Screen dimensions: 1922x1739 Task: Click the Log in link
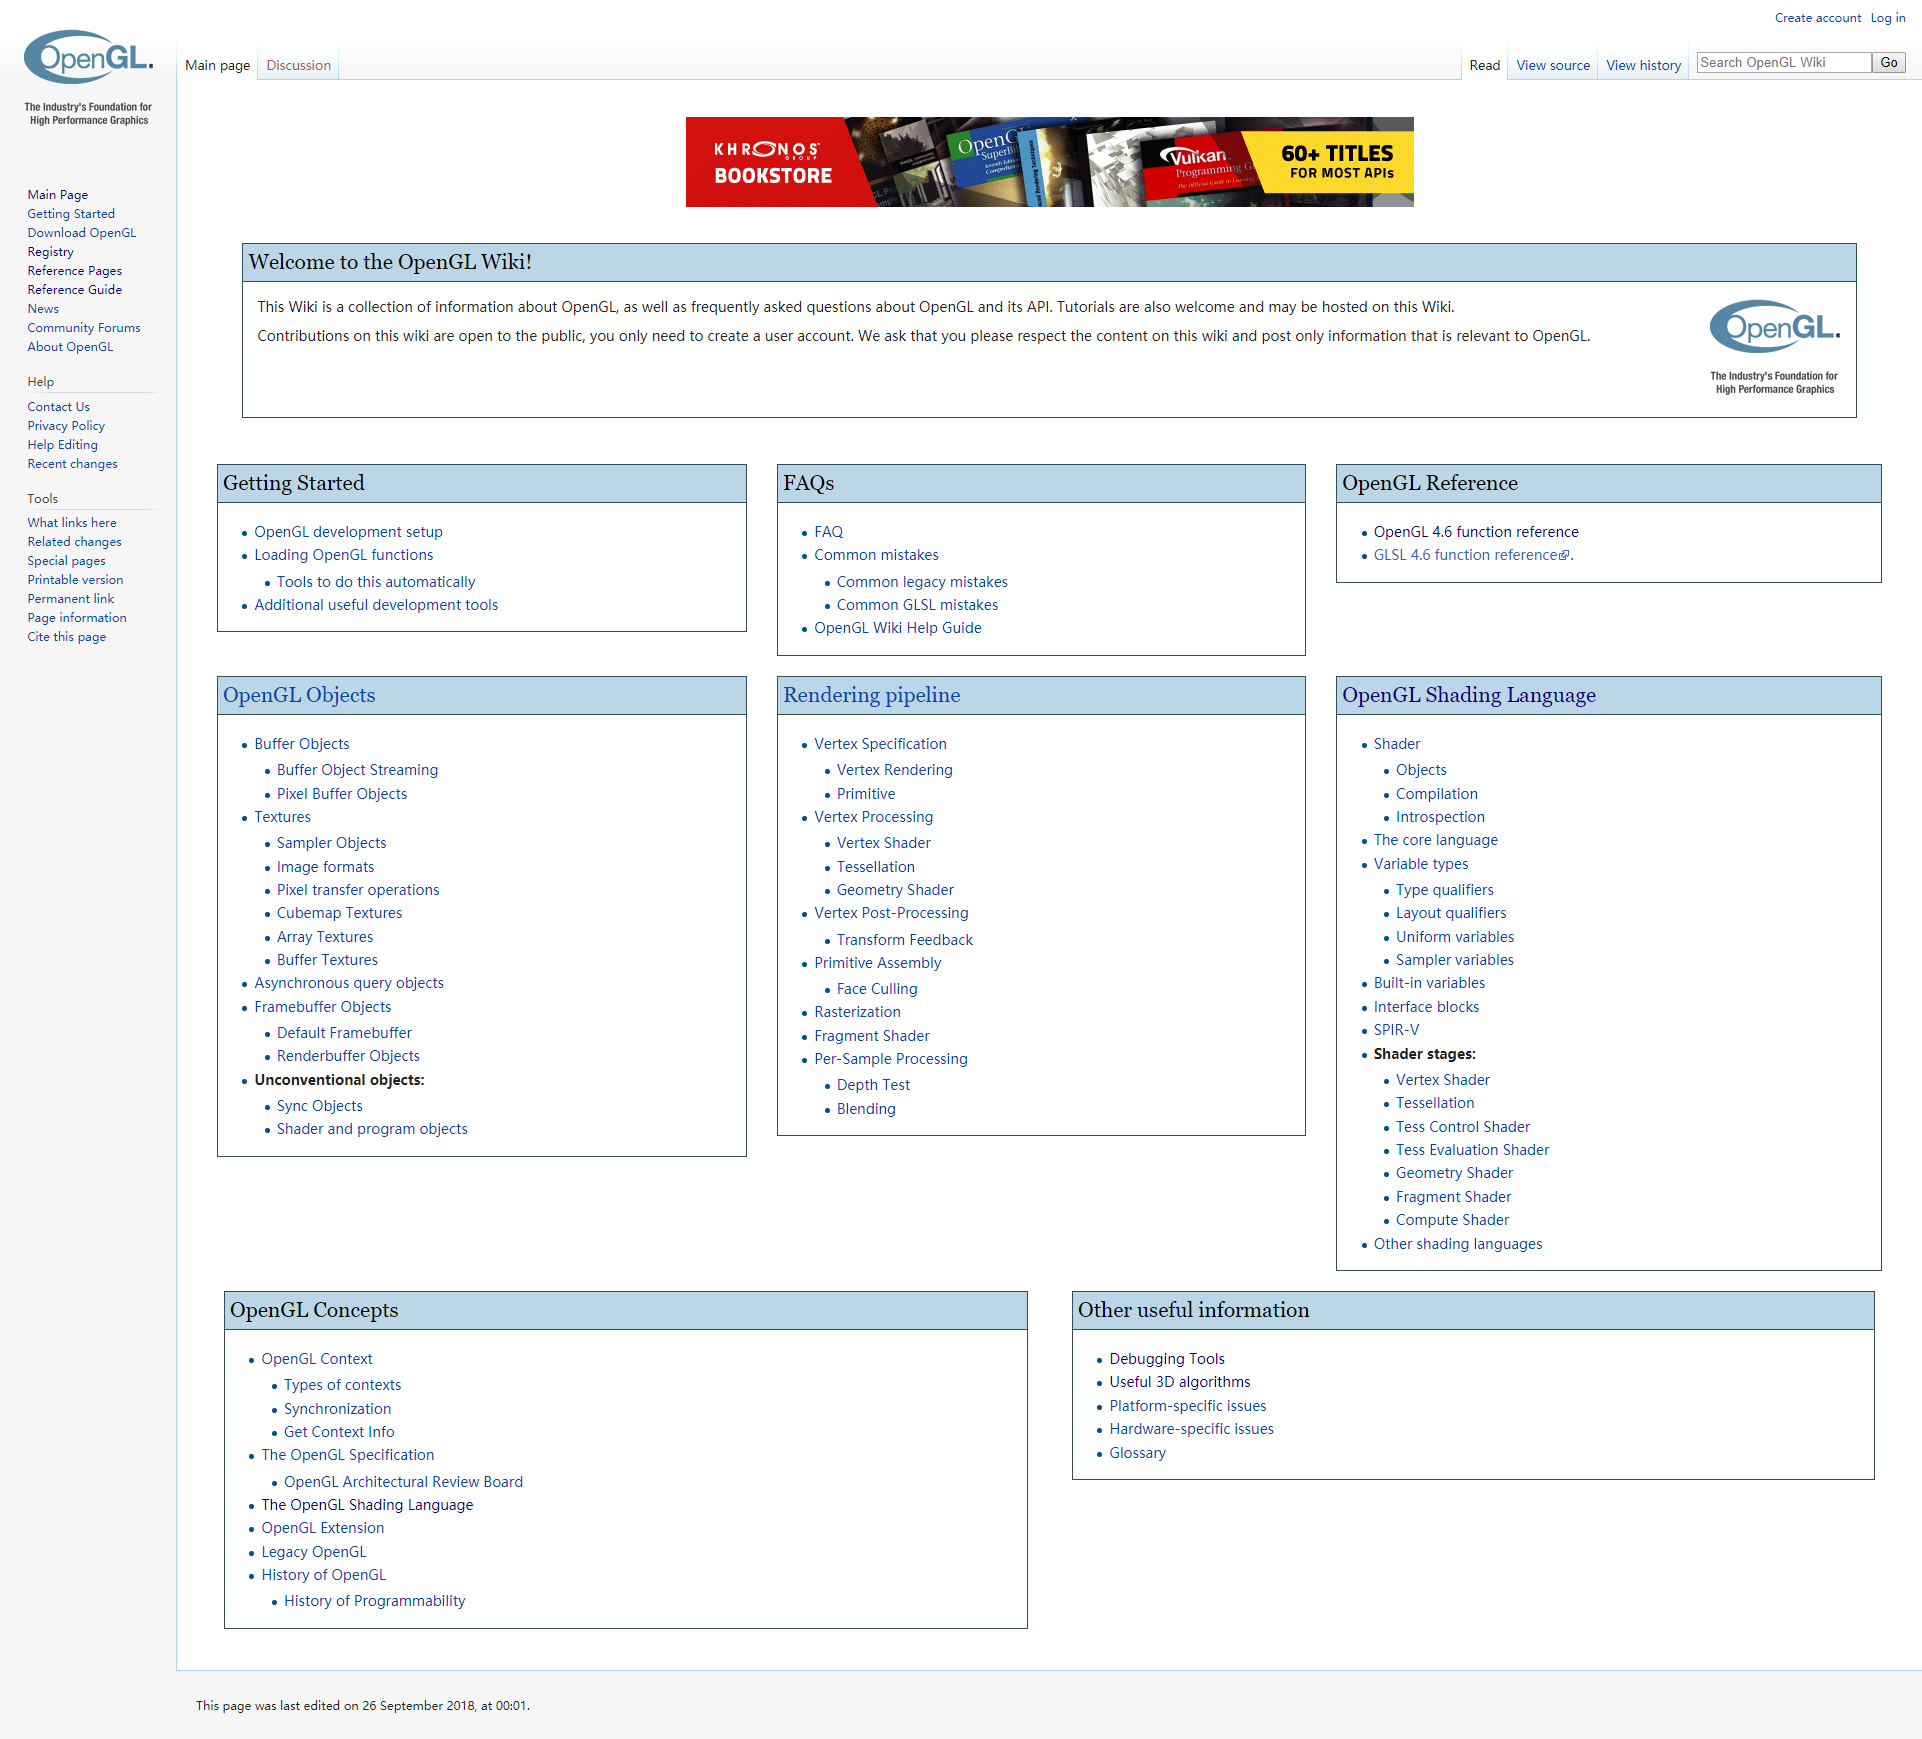[1887, 18]
